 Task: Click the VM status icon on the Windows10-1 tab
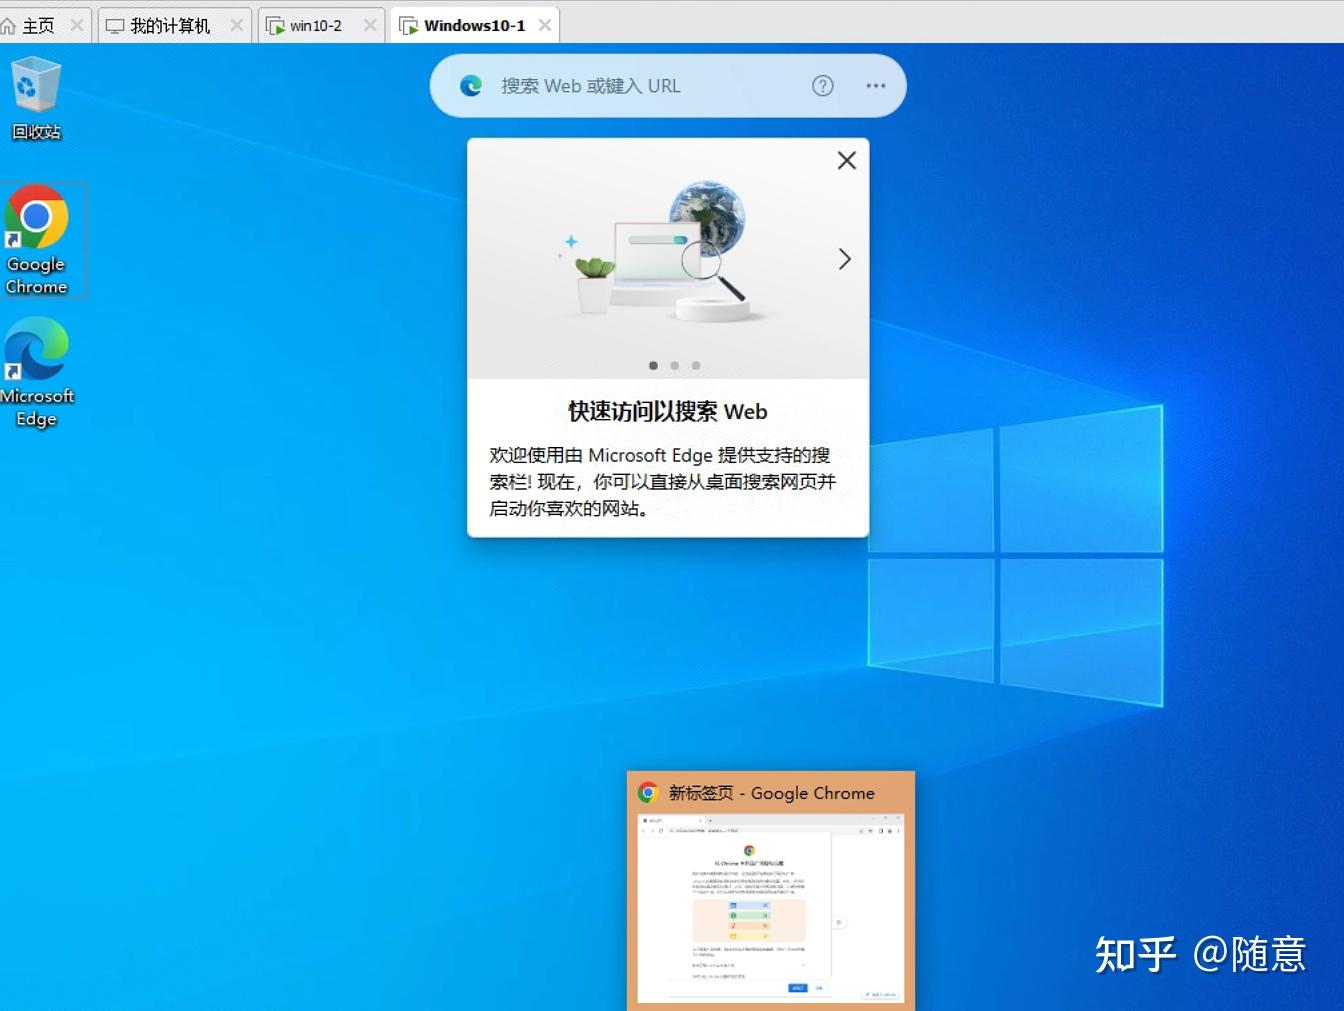410,25
